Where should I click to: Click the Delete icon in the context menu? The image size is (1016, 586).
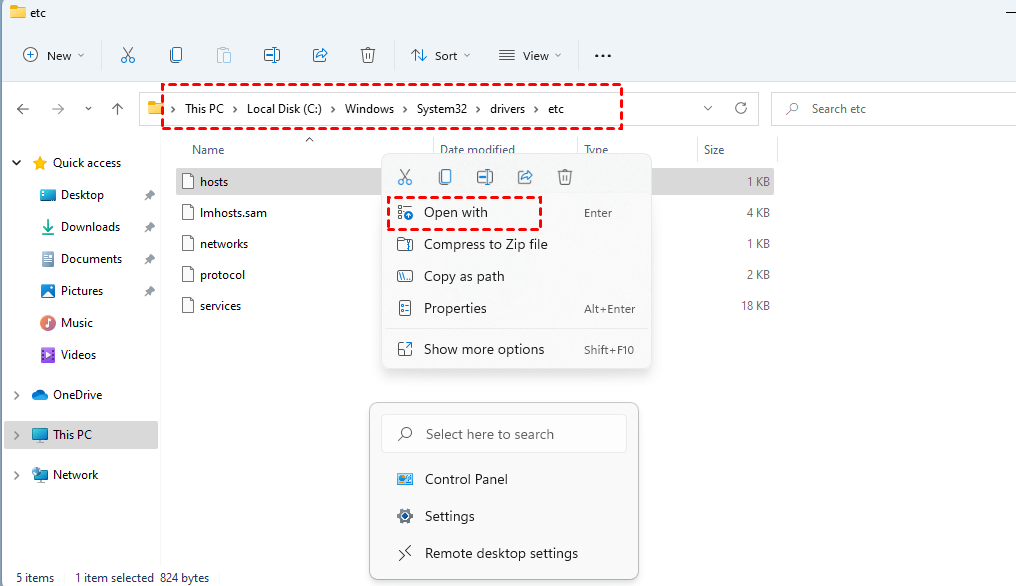pyautogui.click(x=565, y=177)
